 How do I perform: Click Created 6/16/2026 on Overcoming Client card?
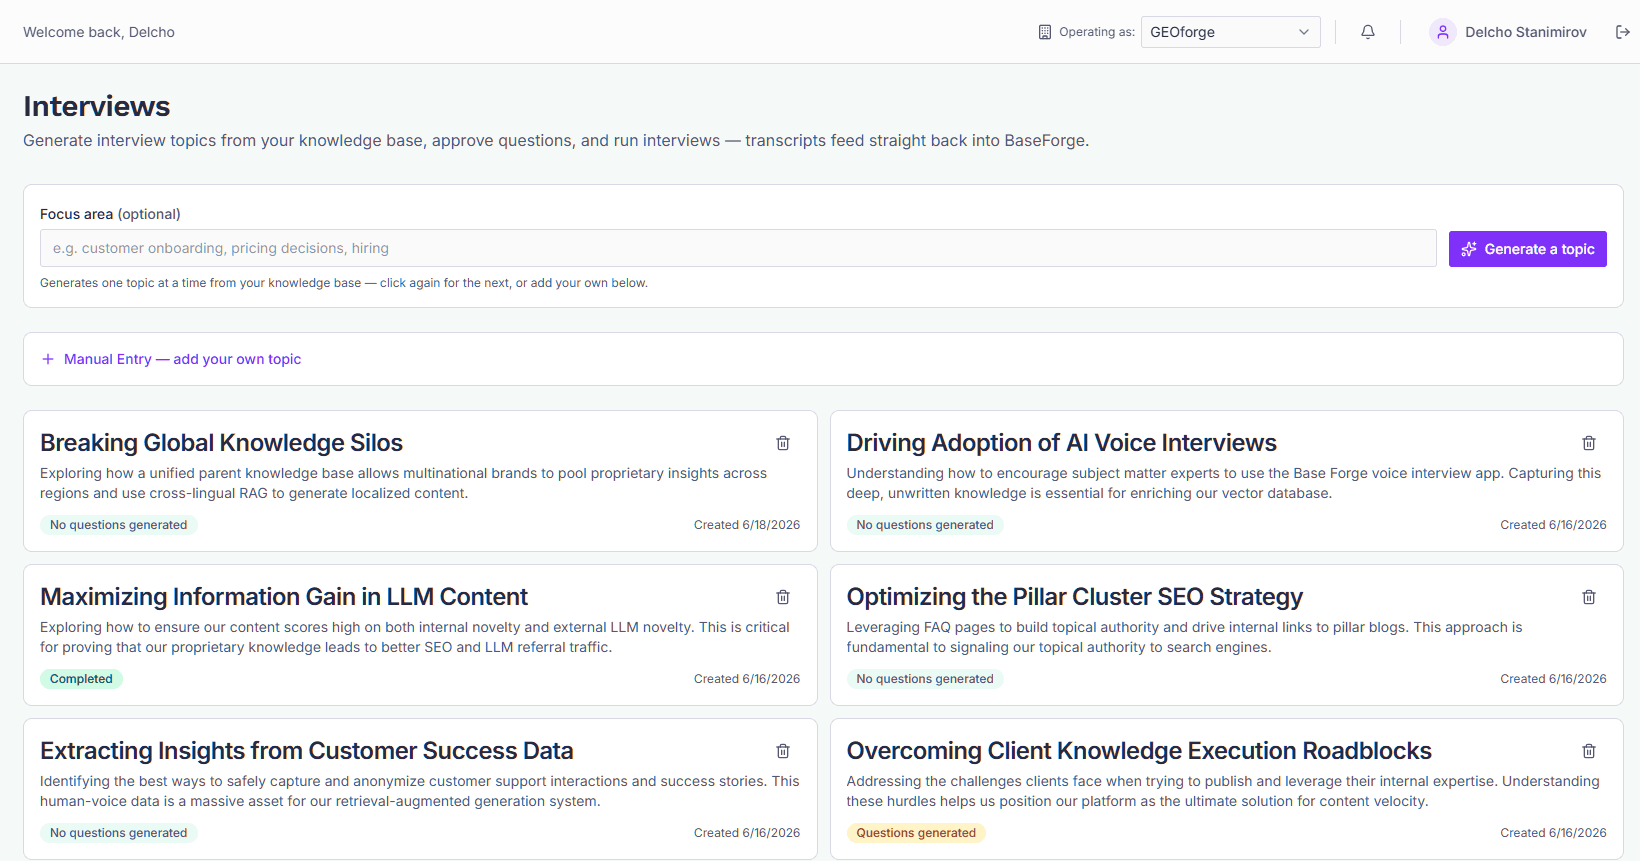tap(1553, 833)
